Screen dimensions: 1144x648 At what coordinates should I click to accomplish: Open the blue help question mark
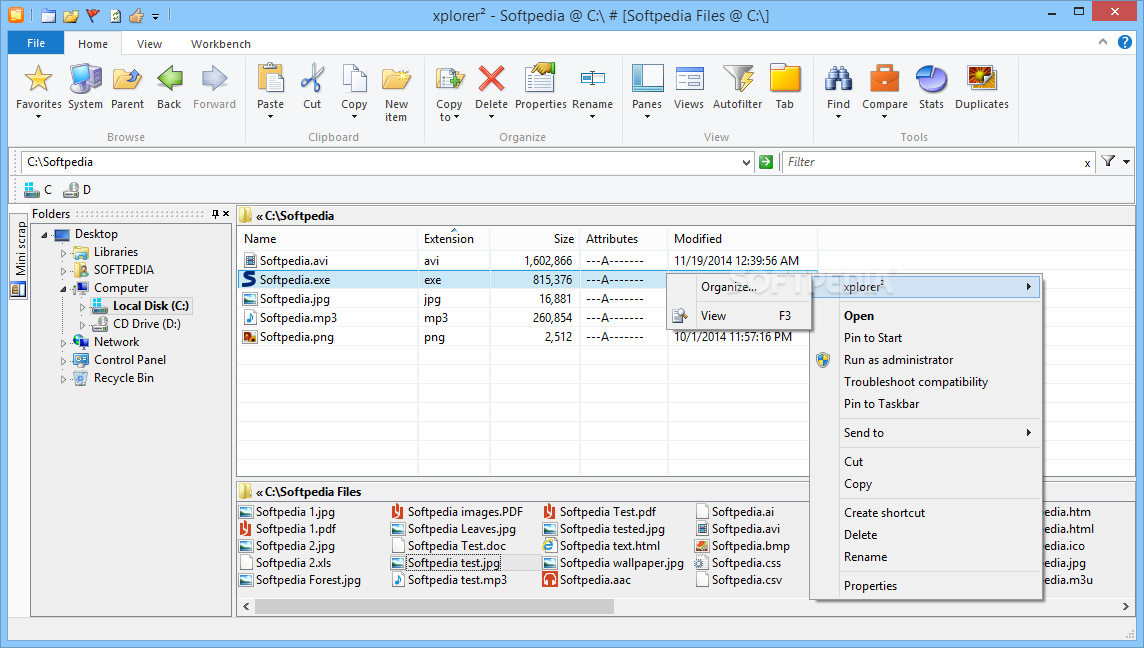(1125, 42)
